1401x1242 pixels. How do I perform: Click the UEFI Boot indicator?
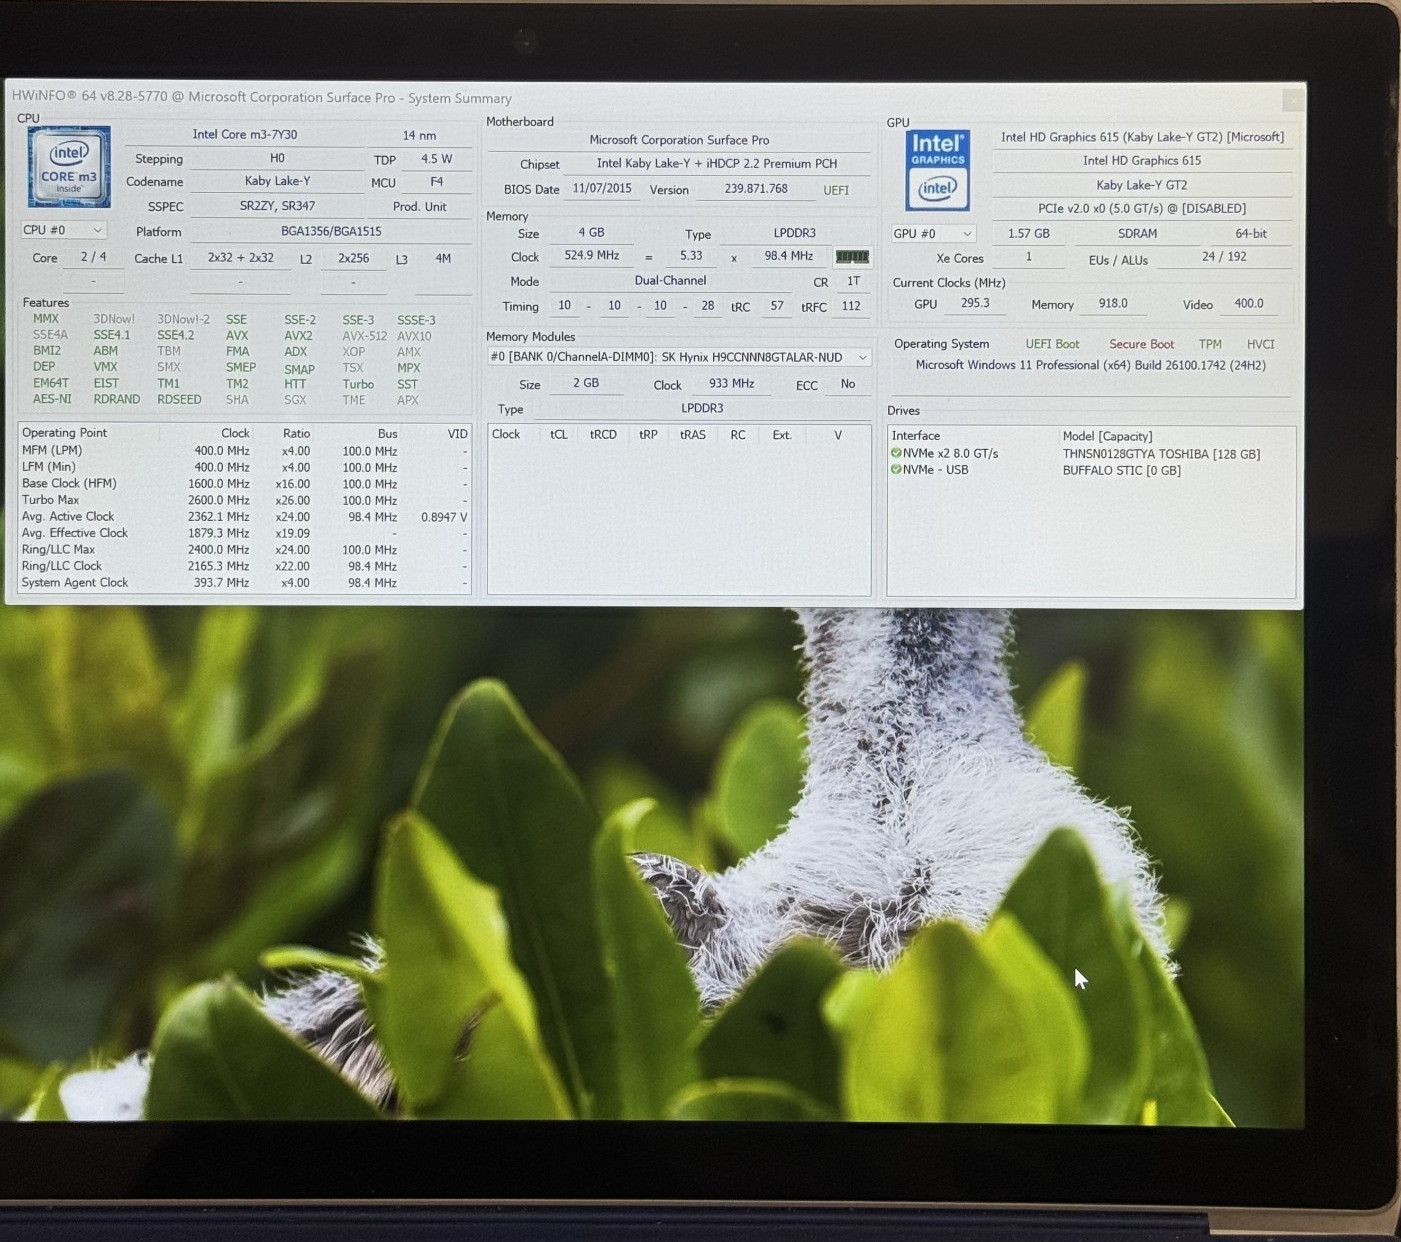(1052, 344)
